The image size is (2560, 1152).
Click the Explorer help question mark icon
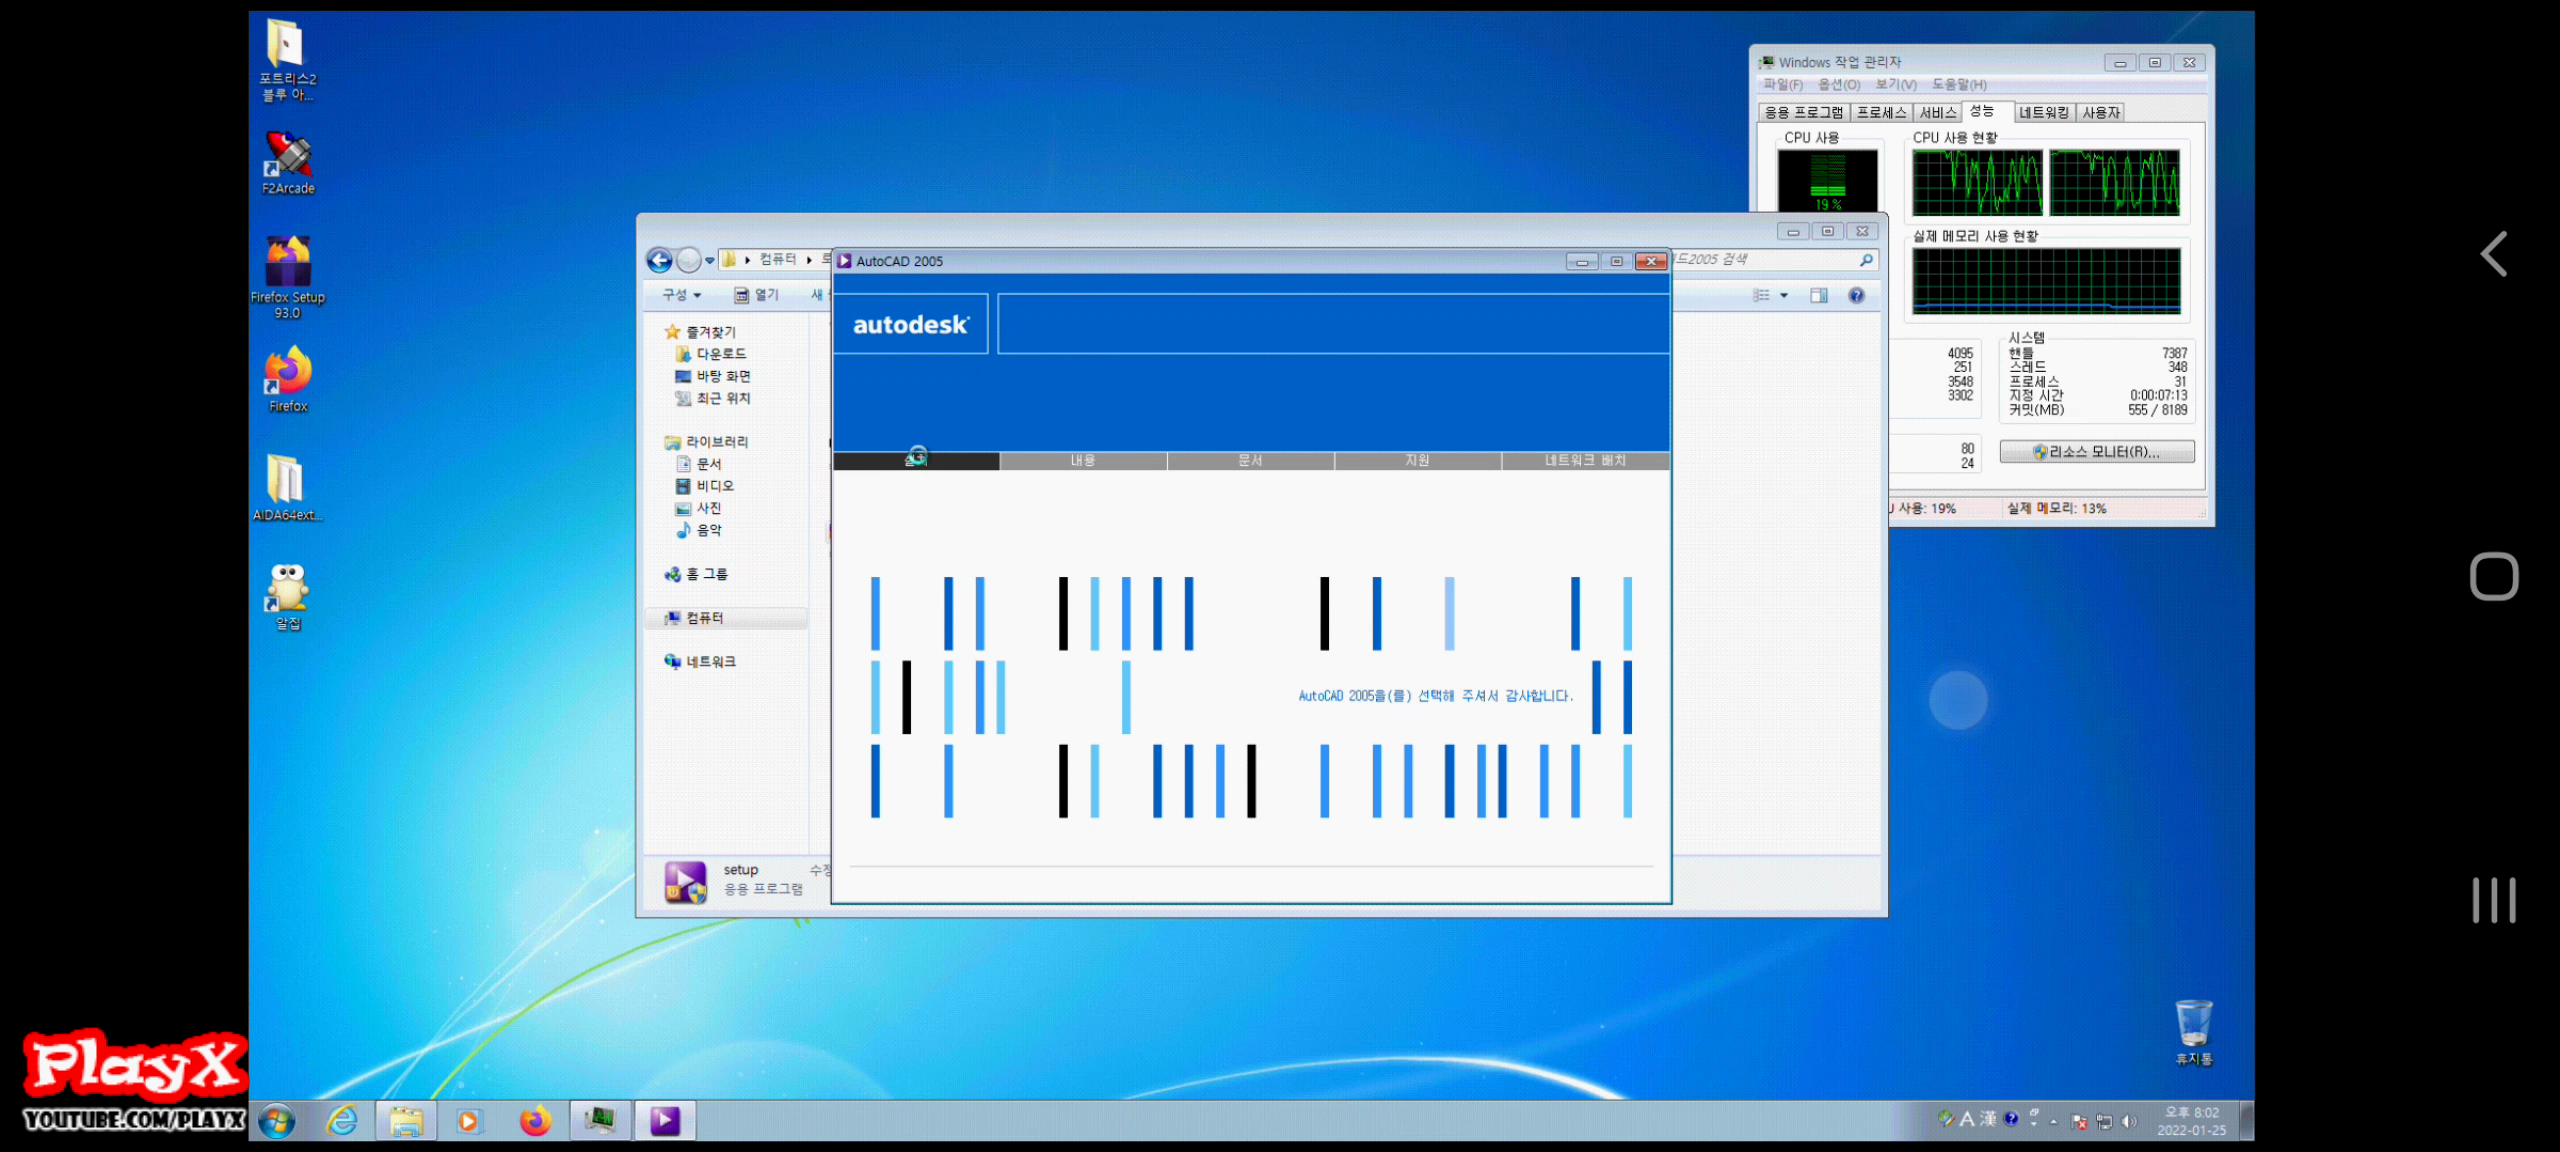(1856, 295)
